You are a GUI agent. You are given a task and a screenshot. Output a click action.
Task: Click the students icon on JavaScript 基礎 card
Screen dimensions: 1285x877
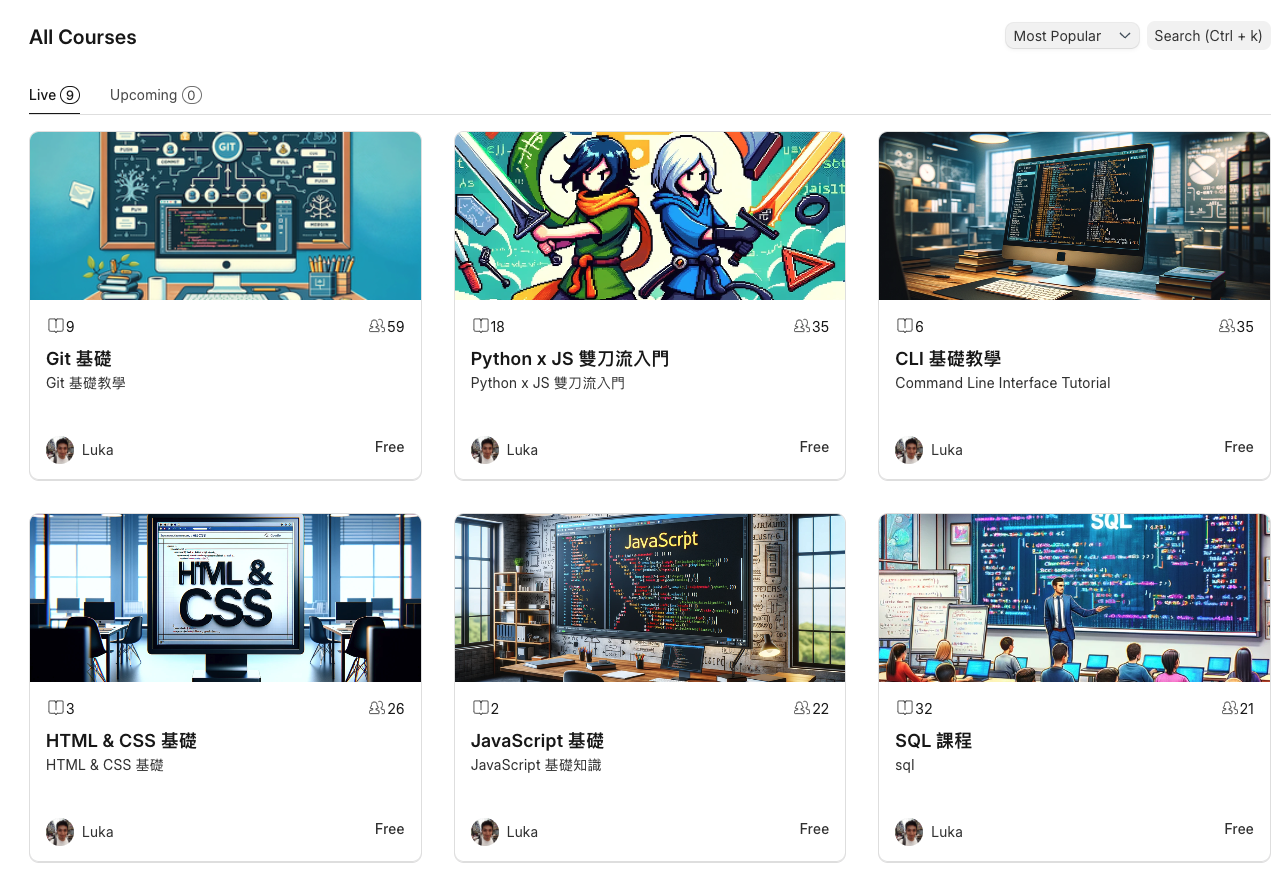[x=800, y=708]
